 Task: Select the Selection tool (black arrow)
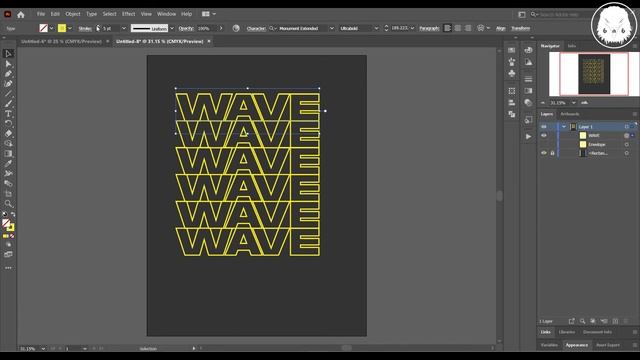[8, 53]
